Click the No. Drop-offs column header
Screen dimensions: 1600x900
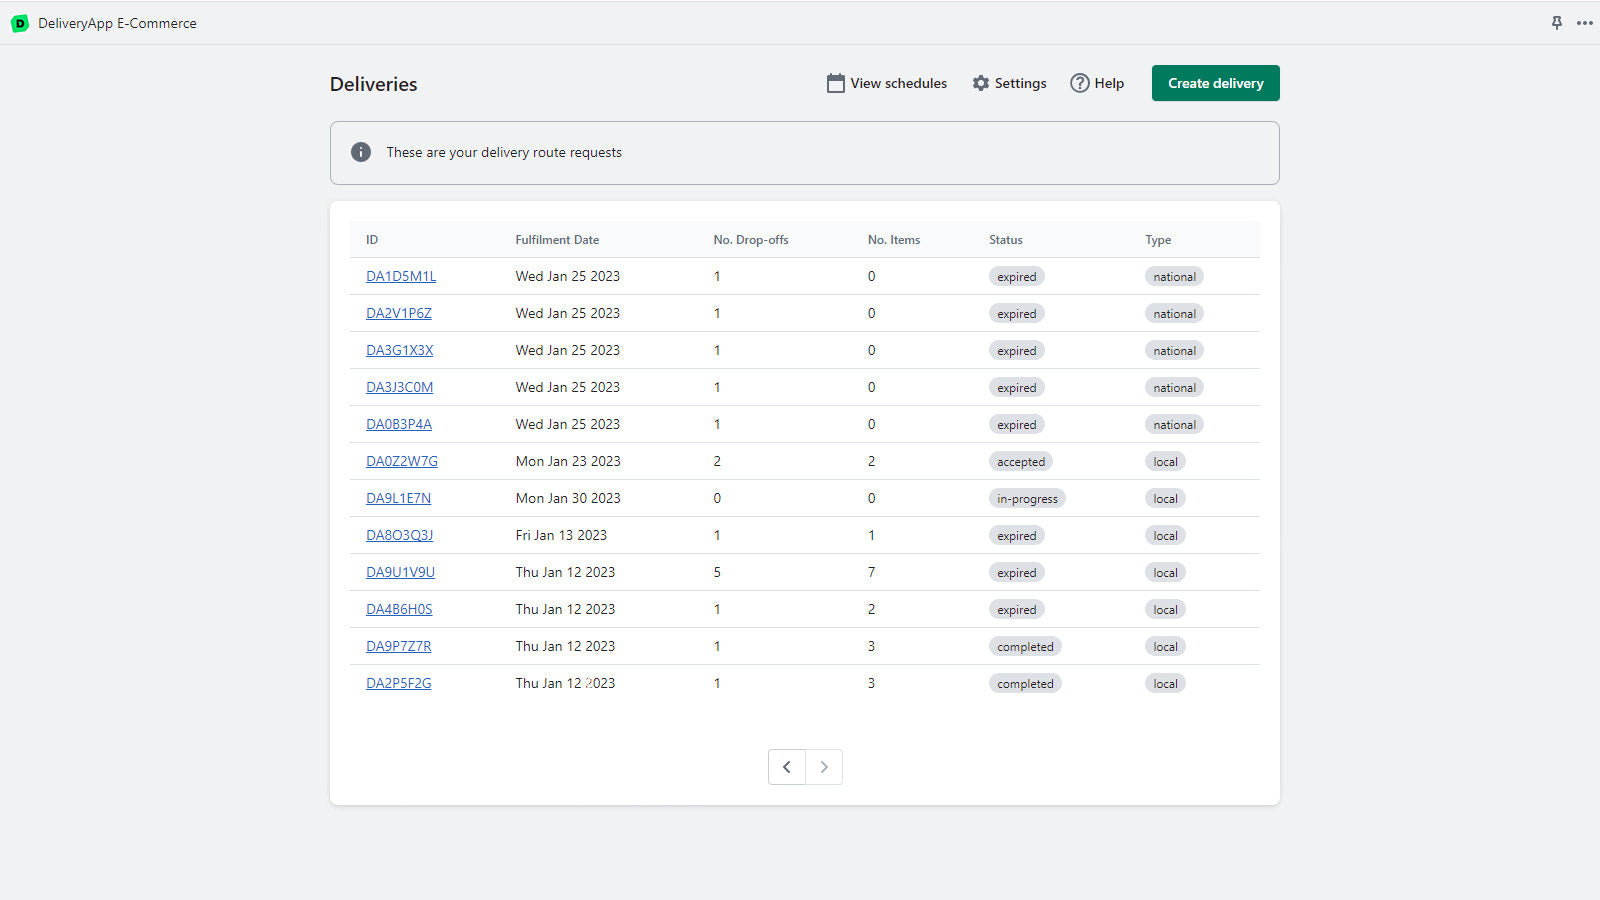point(751,240)
